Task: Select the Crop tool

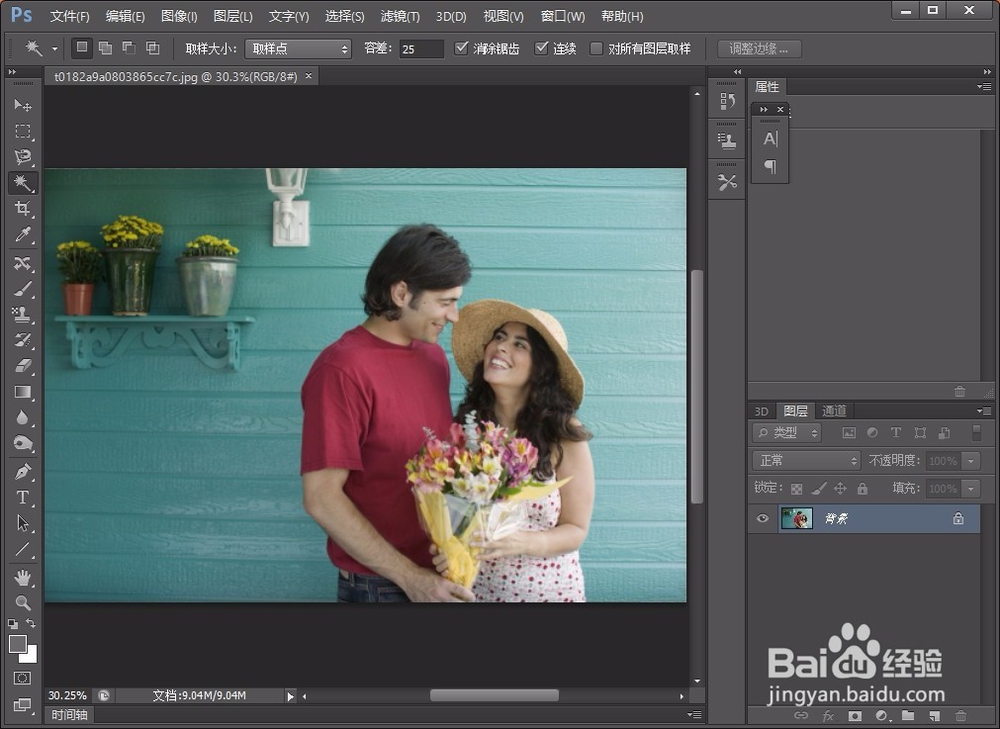Action: click(23, 209)
